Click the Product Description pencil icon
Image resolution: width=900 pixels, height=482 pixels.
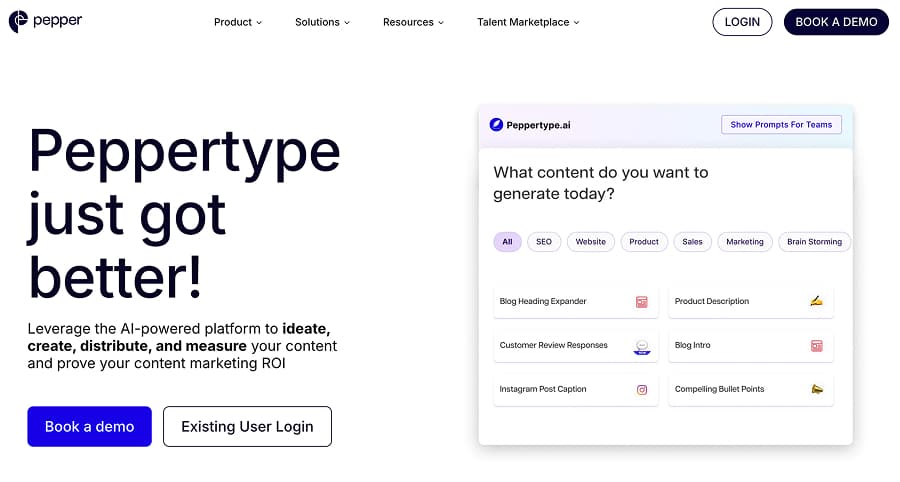[x=816, y=301]
